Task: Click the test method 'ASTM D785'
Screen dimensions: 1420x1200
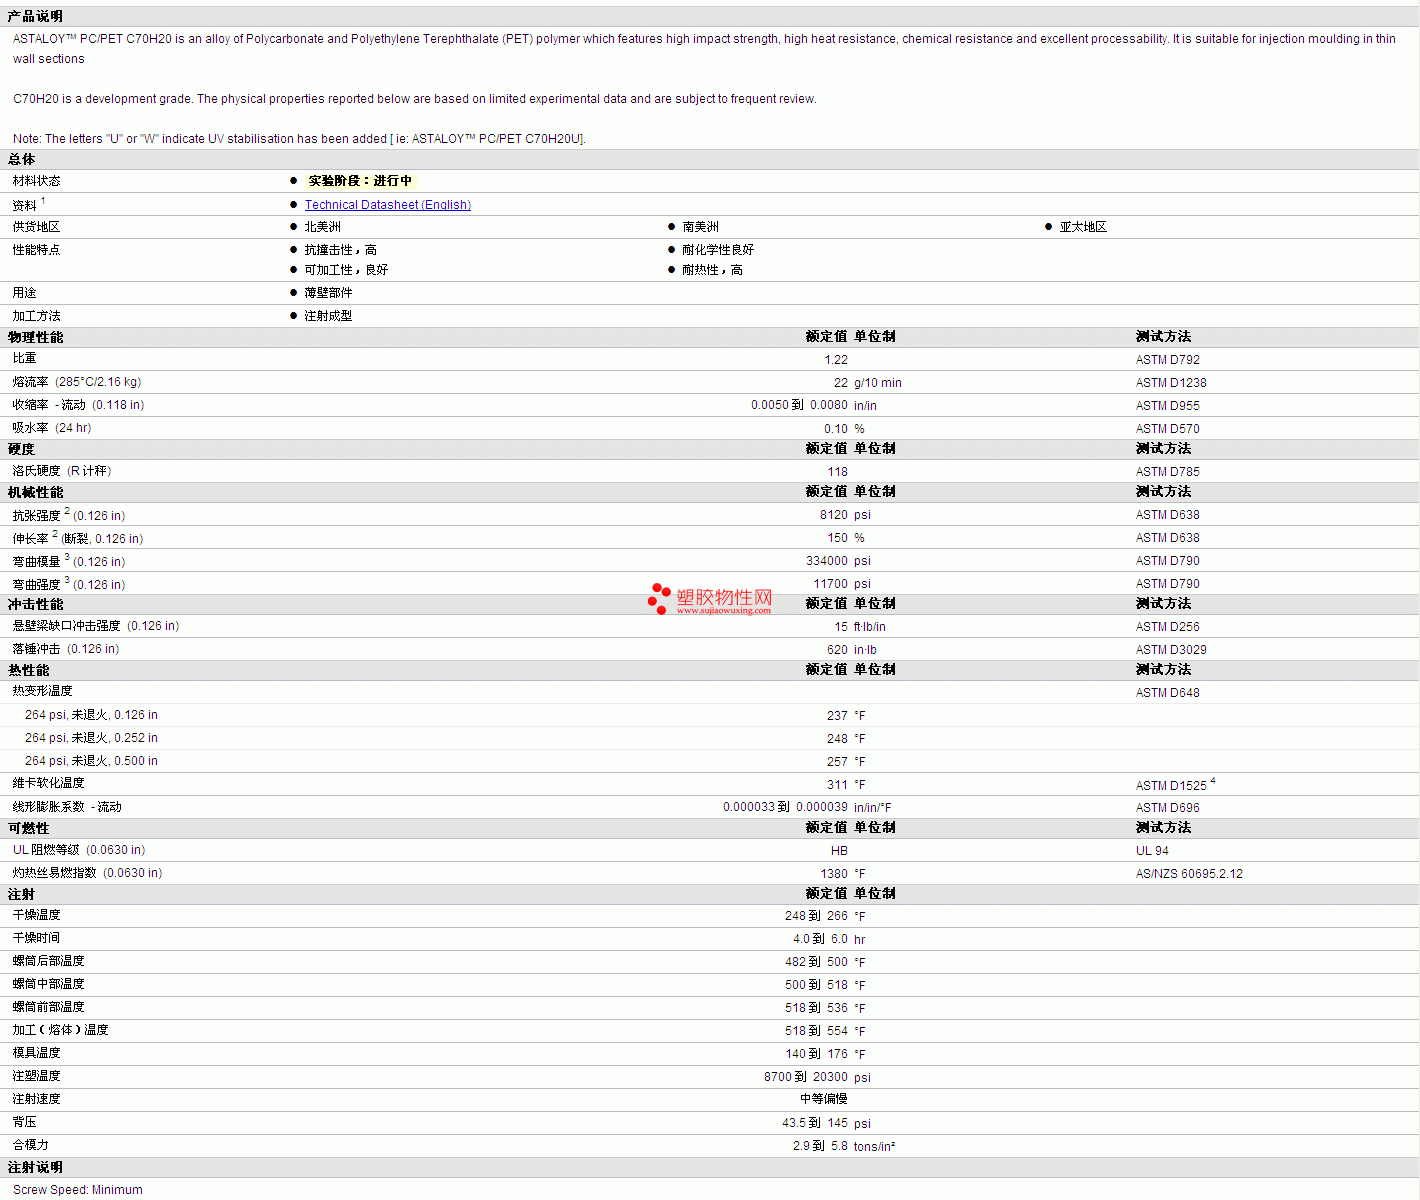Action: [x=1168, y=472]
